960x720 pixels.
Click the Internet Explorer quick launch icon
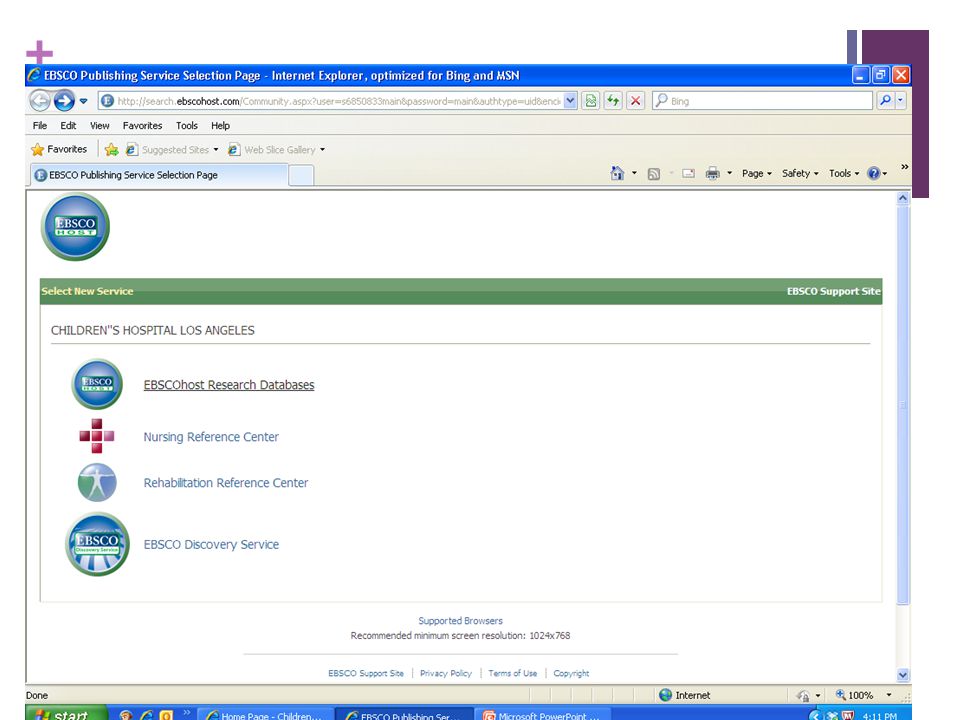tap(146, 715)
